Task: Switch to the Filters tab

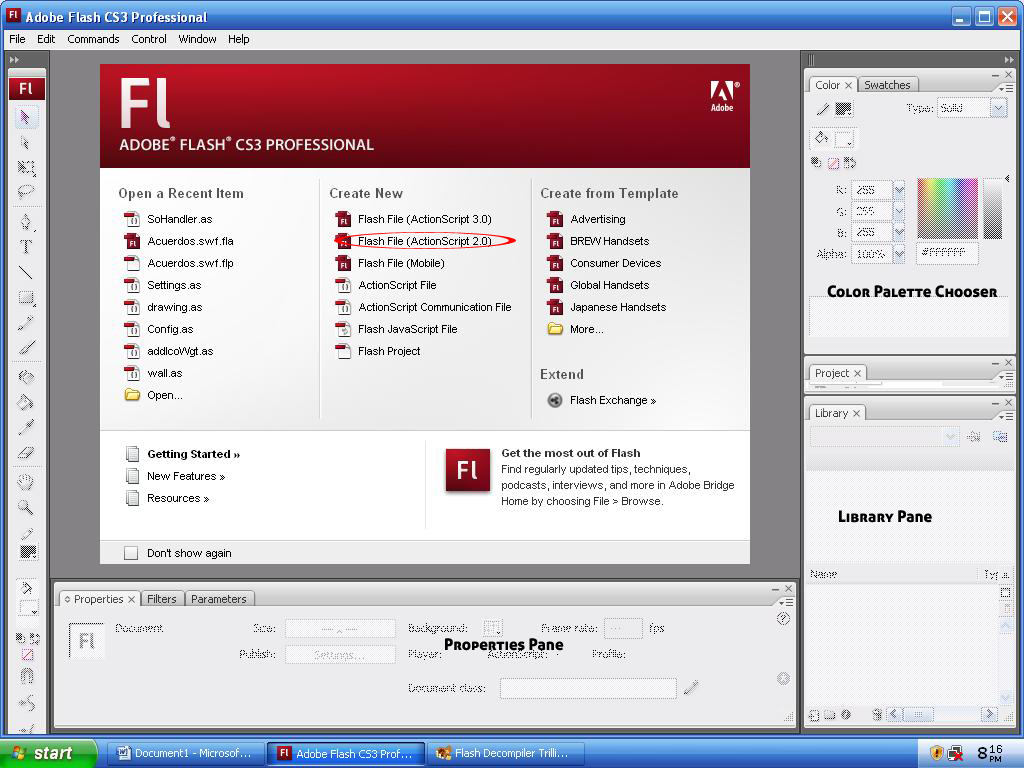Action: pos(161,599)
